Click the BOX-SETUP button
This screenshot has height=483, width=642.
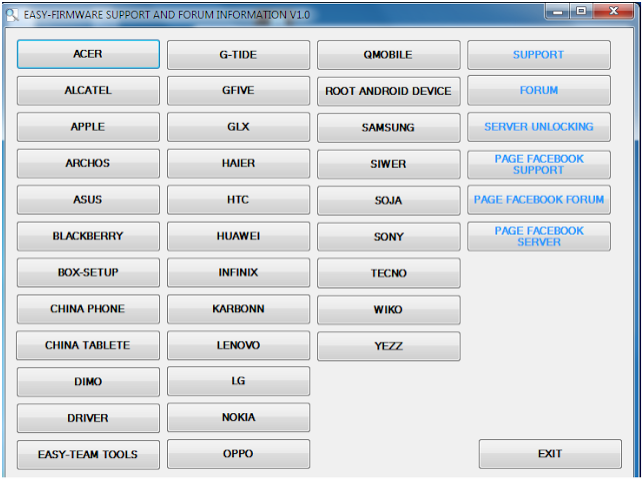tap(88, 273)
